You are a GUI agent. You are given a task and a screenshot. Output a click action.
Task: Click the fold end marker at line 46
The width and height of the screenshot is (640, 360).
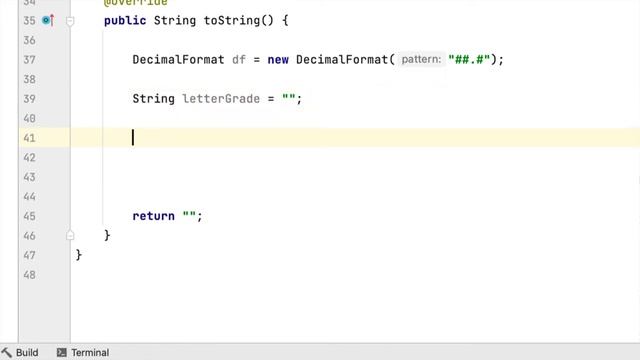(70, 236)
